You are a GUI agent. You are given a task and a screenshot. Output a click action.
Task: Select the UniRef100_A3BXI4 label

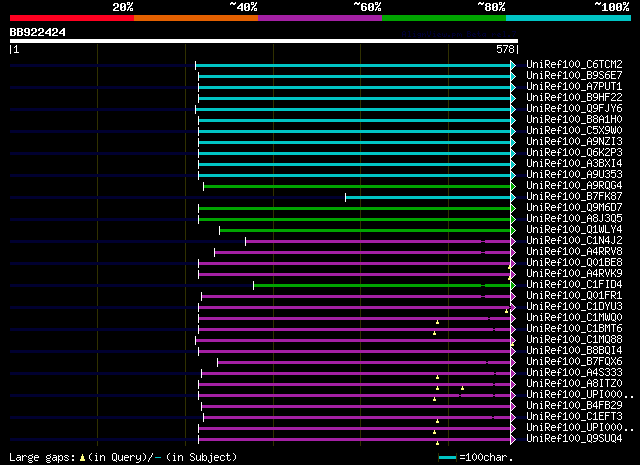(x=574, y=164)
